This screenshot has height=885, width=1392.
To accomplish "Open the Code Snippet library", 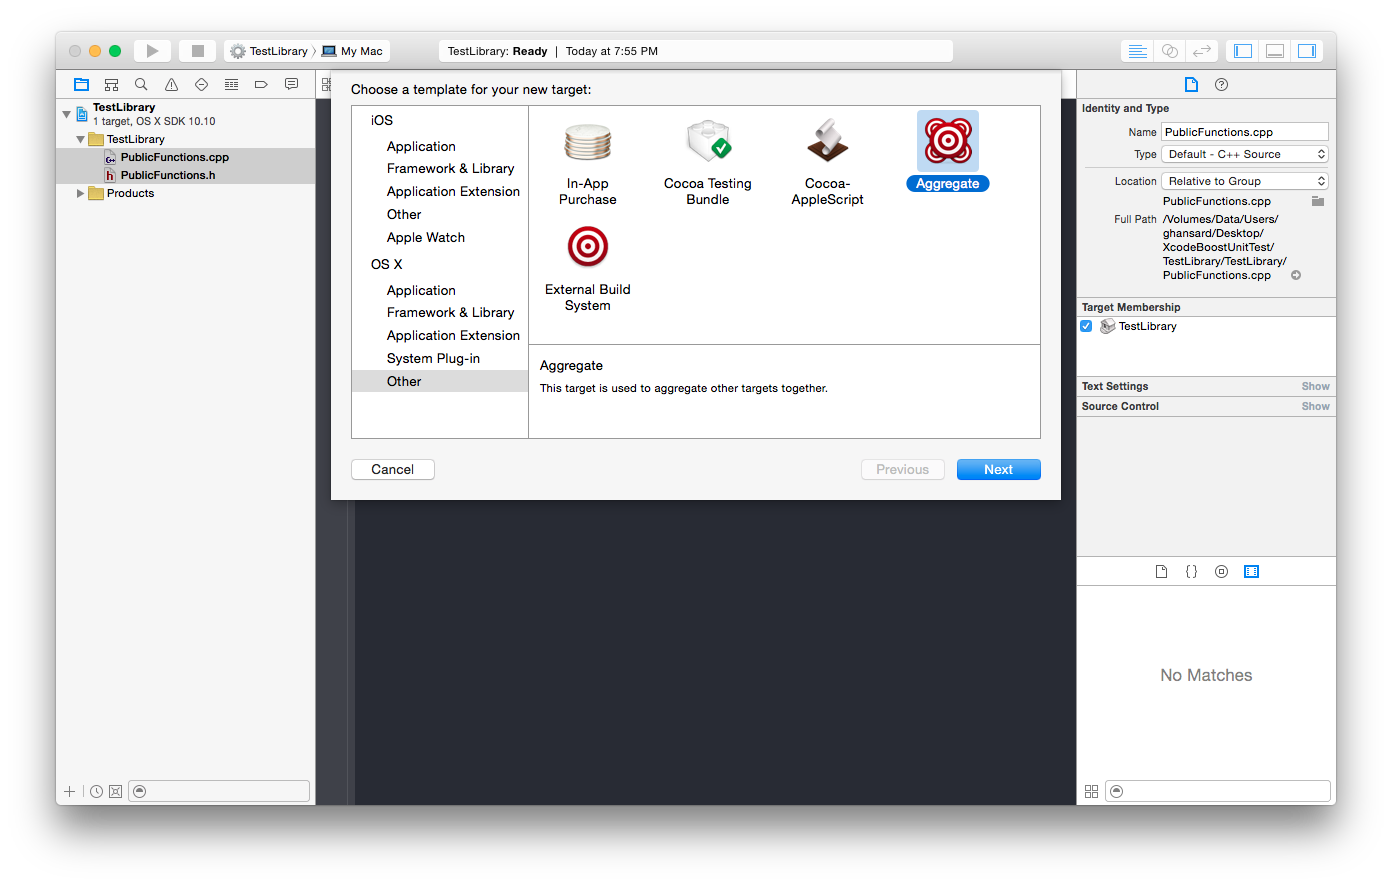I will 1191,572.
